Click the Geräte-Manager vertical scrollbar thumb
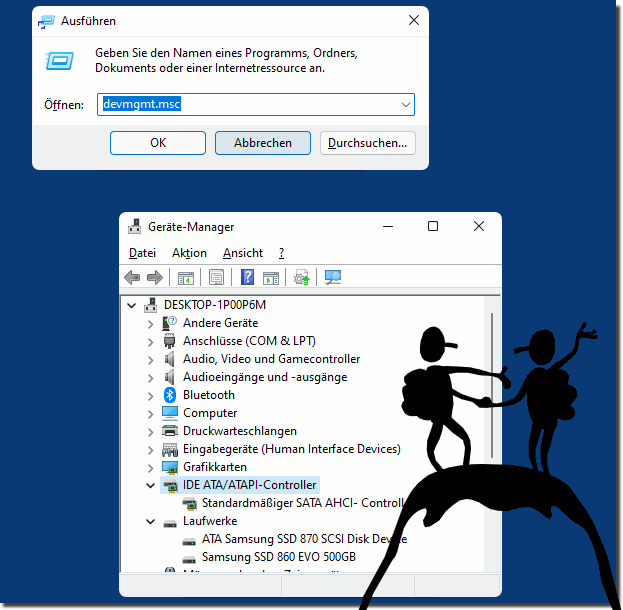 point(492,385)
